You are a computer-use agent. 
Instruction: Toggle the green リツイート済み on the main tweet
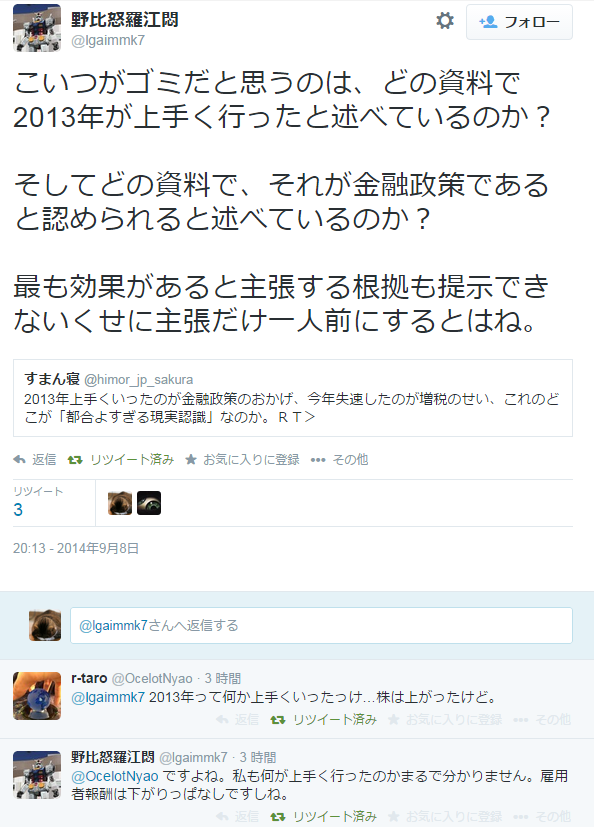coord(121,459)
